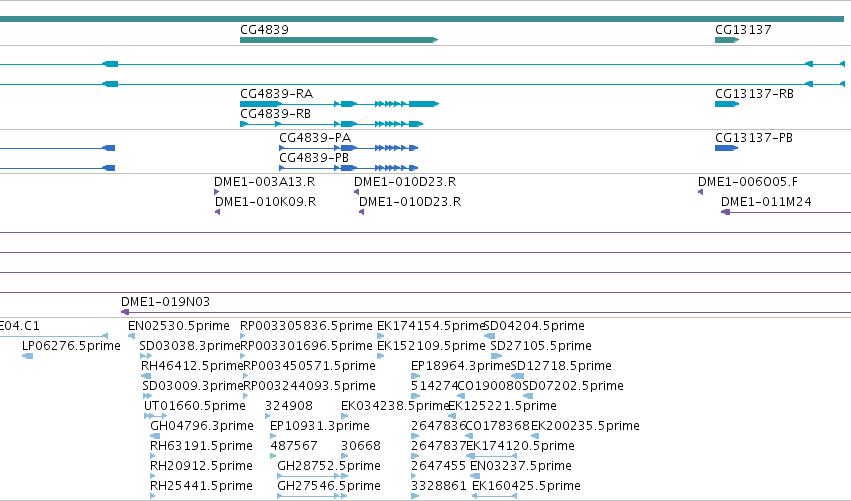851x501 pixels.
Task: Select the DME1-010K09.R arrow marker
Action: pyautogui.click(x=217, y=212)
